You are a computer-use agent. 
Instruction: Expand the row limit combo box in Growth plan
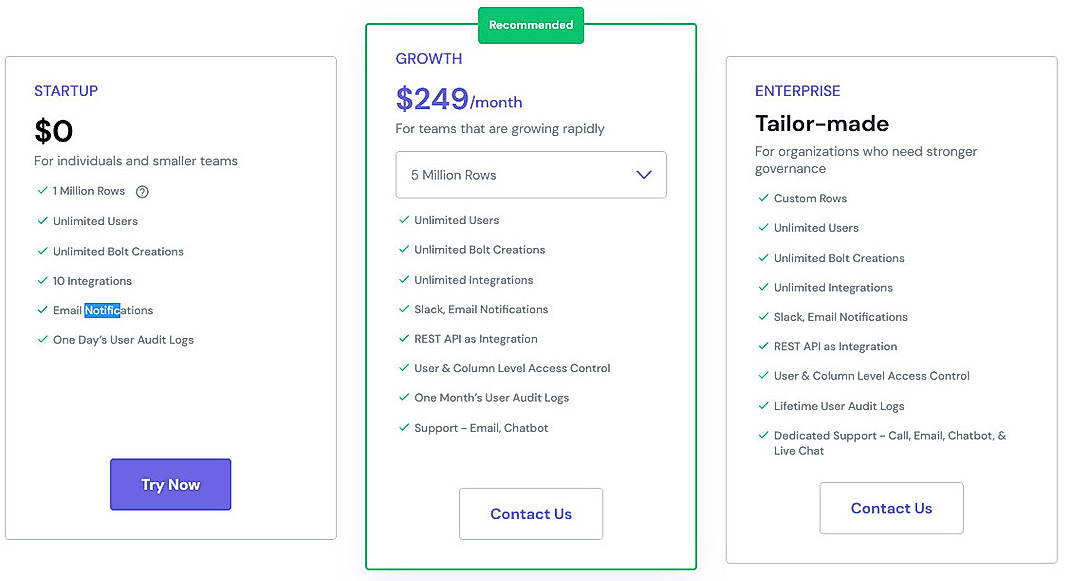[530, 174]
